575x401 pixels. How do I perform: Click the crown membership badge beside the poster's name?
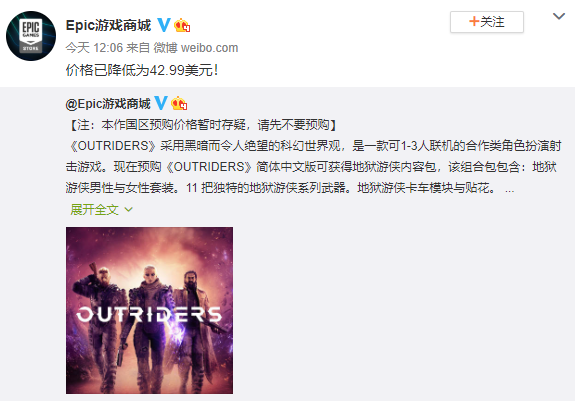click(182, 25)
